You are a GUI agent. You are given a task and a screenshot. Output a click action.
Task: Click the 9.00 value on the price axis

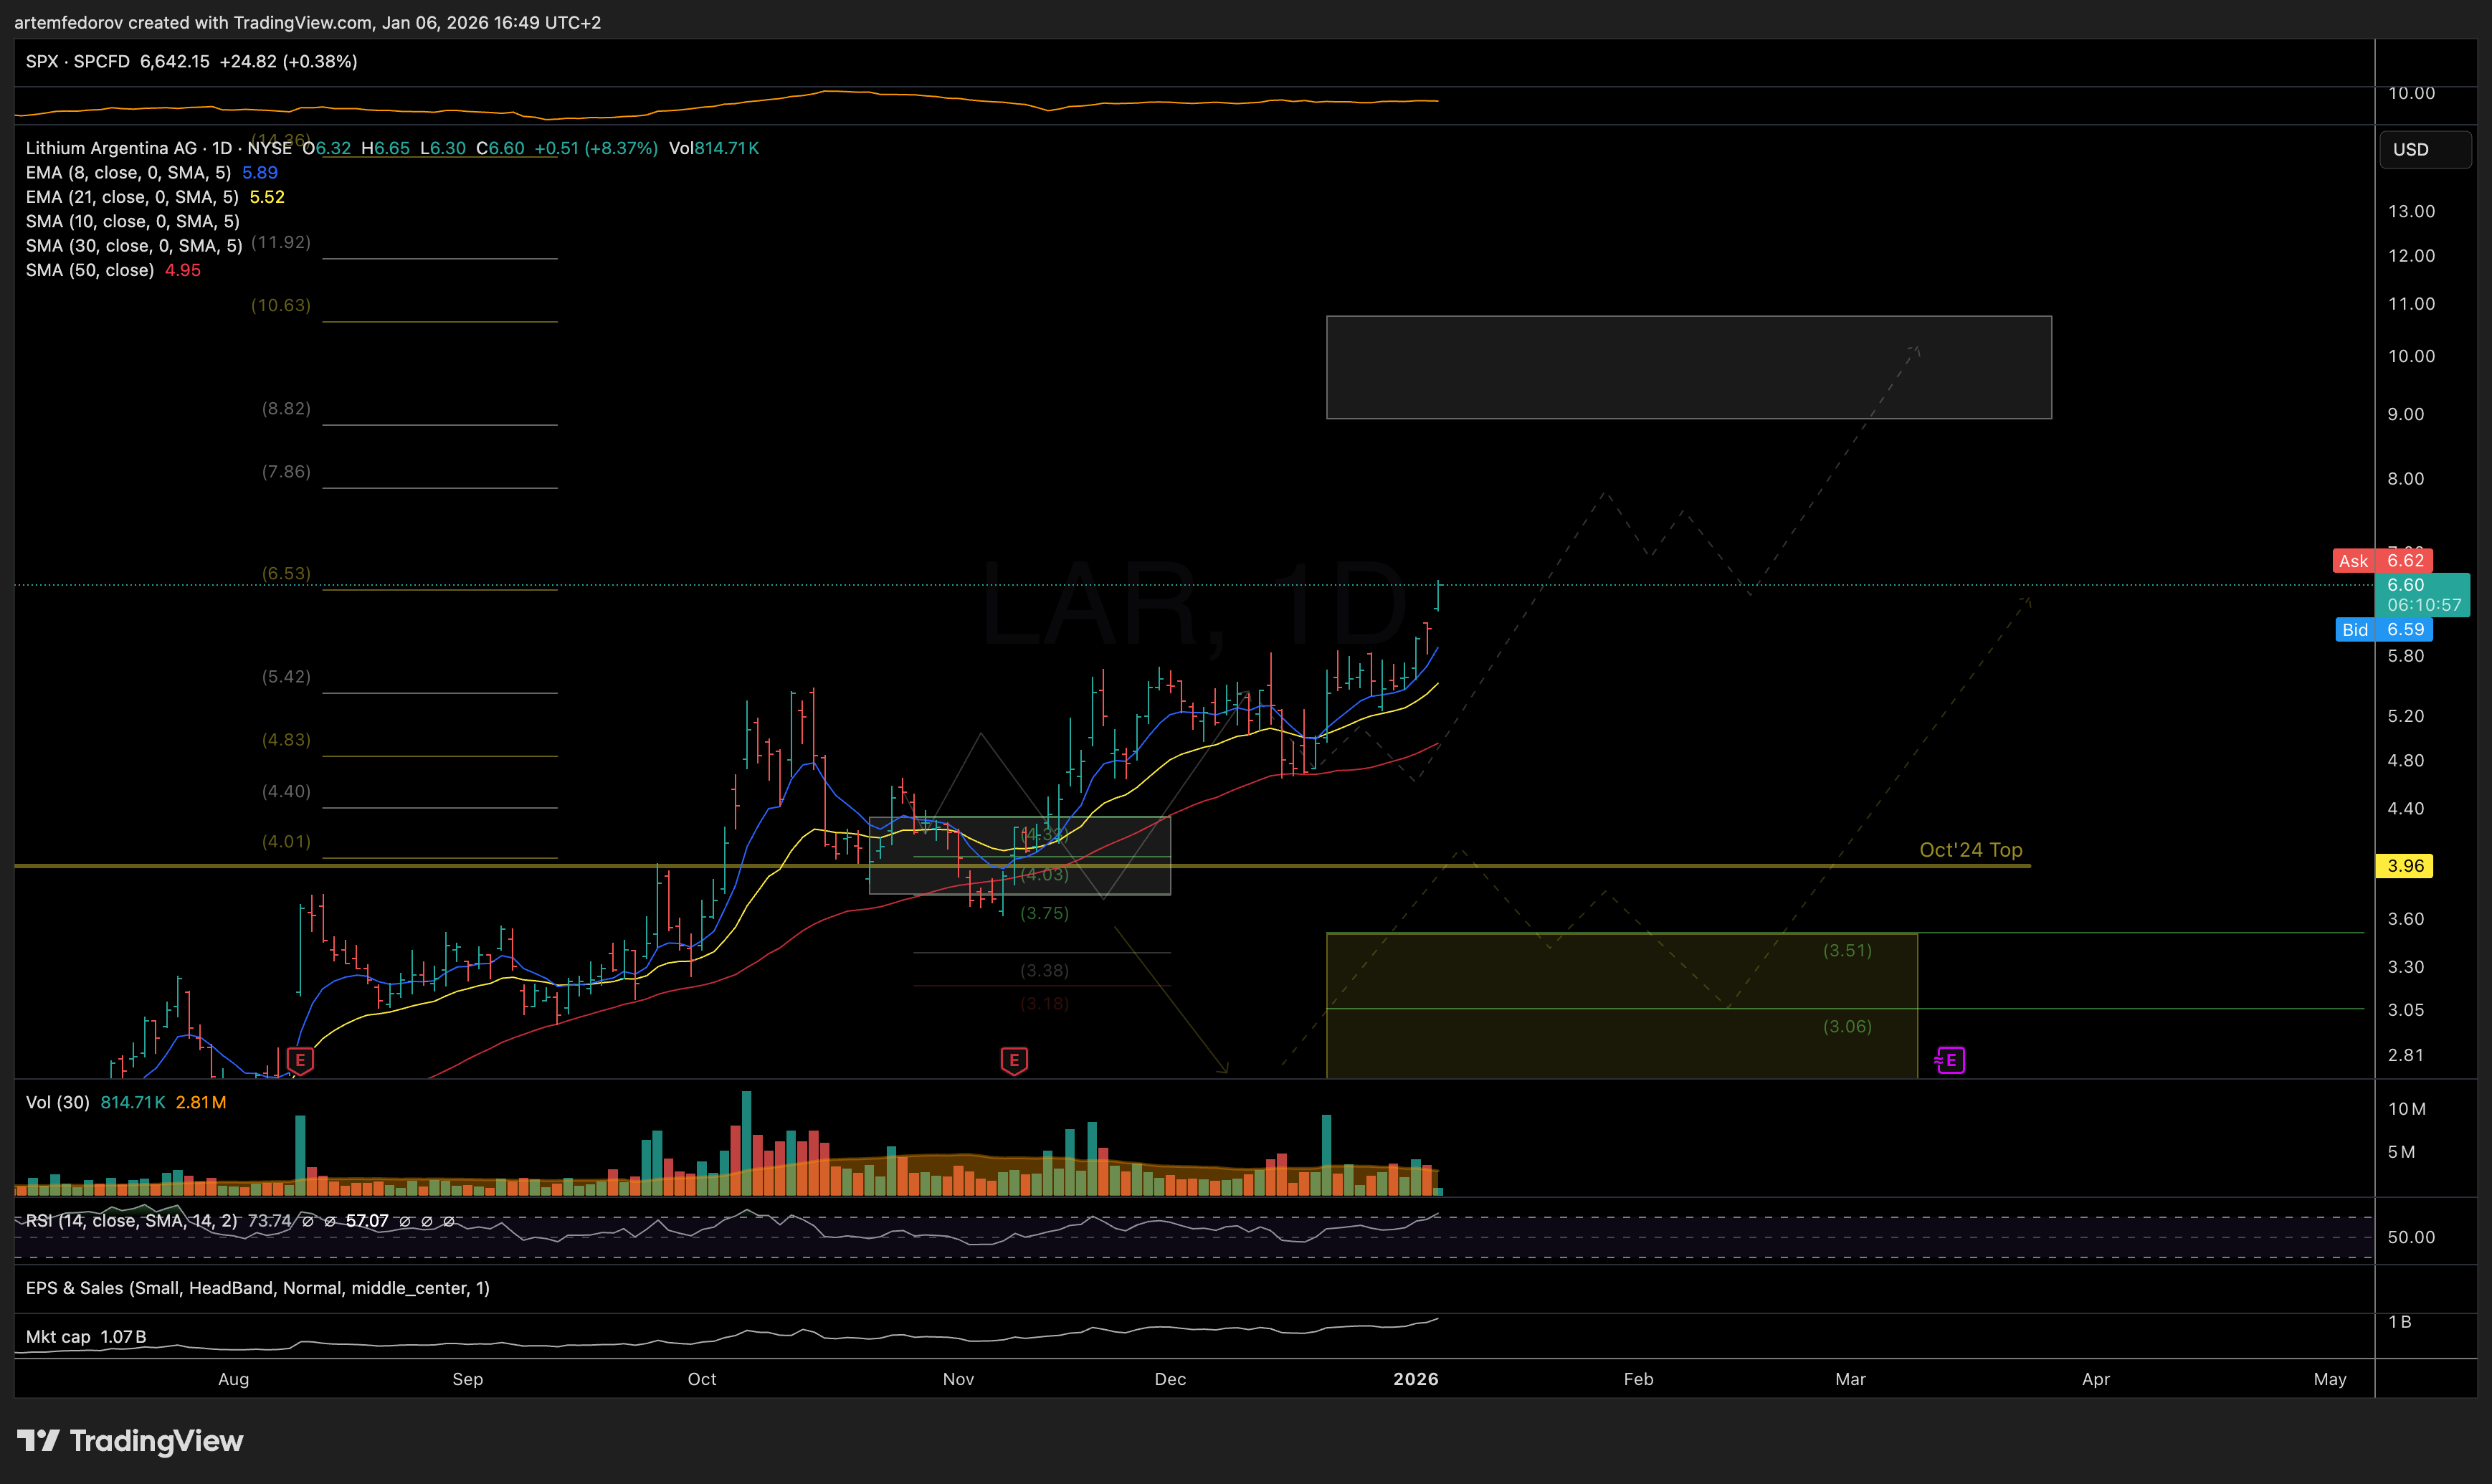click(x=2405, y=414)
